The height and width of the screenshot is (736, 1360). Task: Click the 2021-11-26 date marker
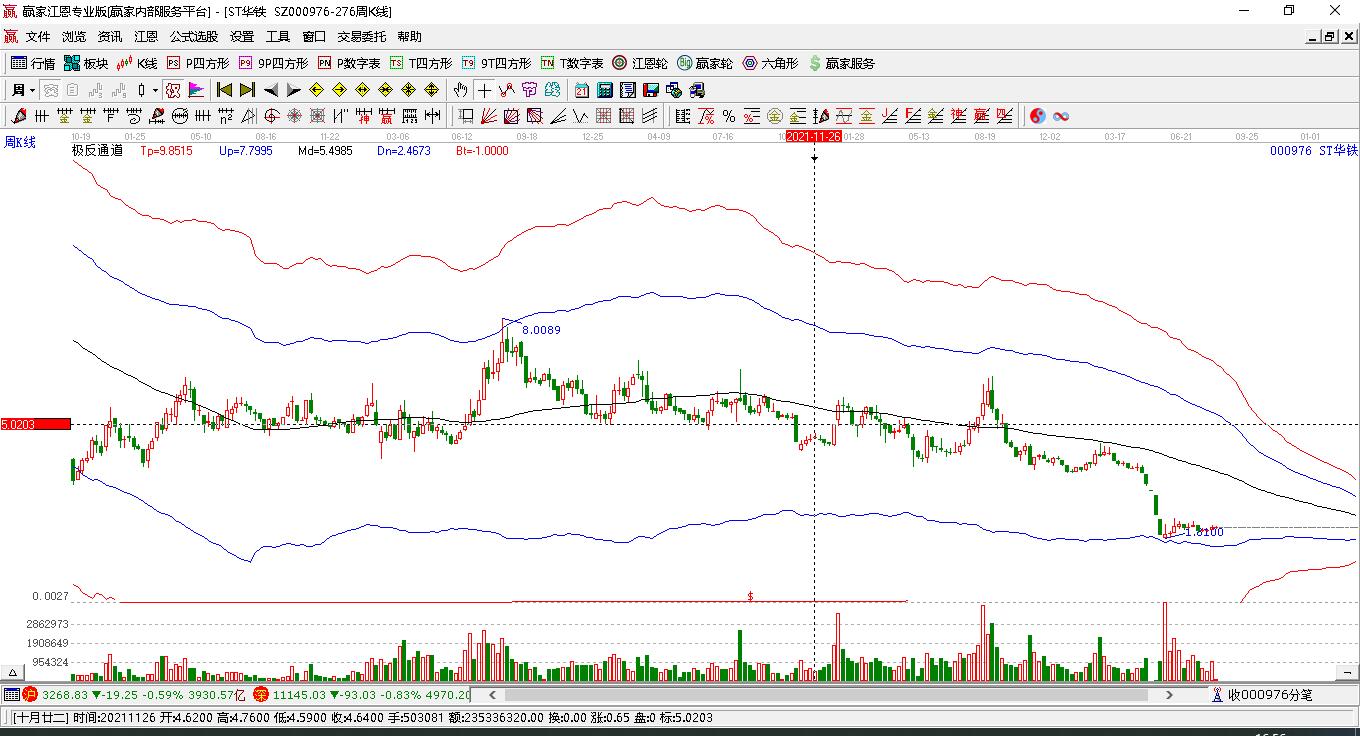coord(814,136)
